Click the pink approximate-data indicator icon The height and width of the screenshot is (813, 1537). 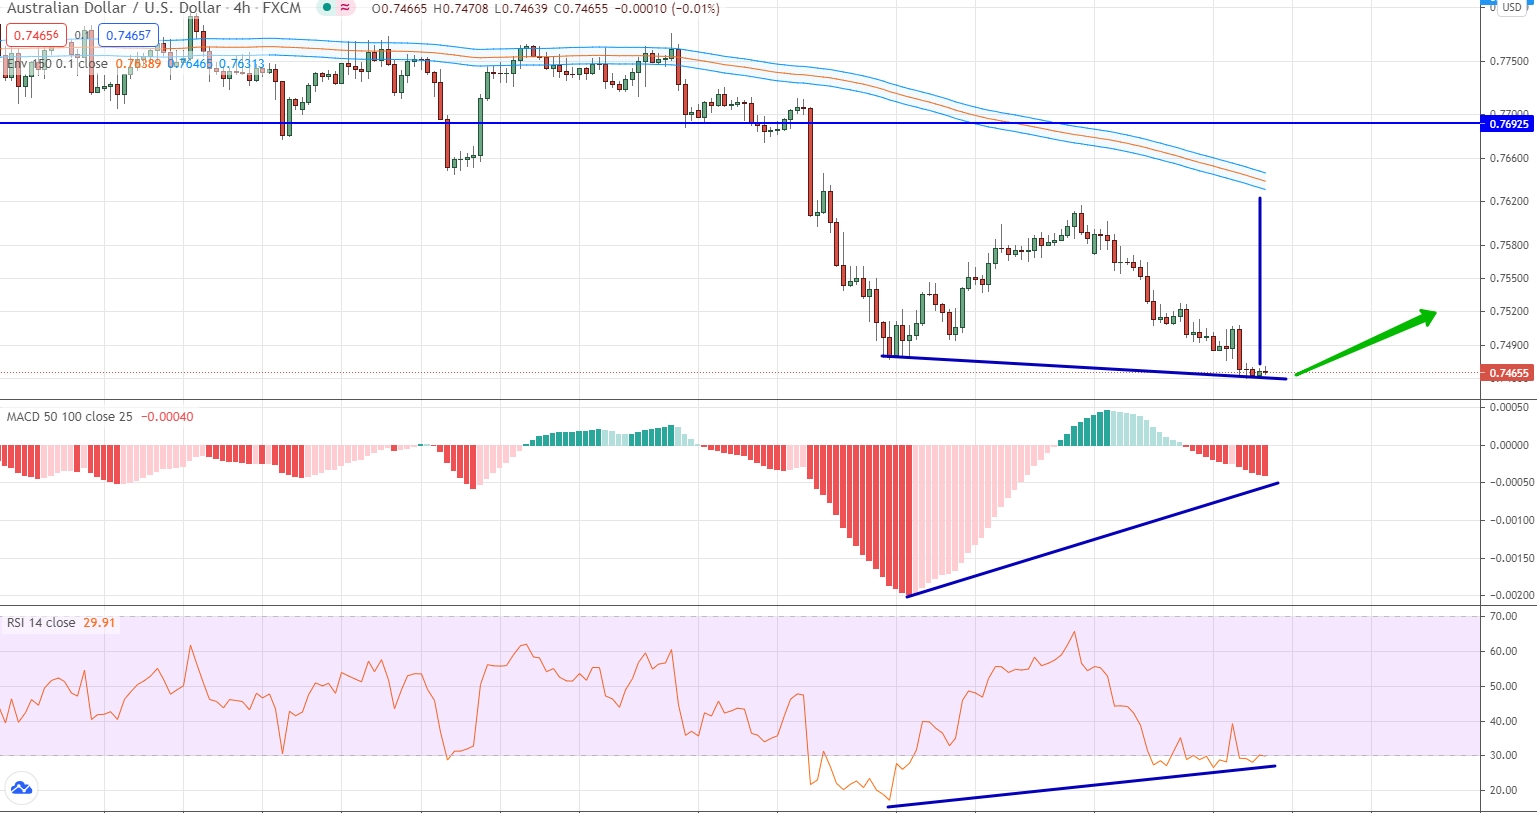[346, 8]
